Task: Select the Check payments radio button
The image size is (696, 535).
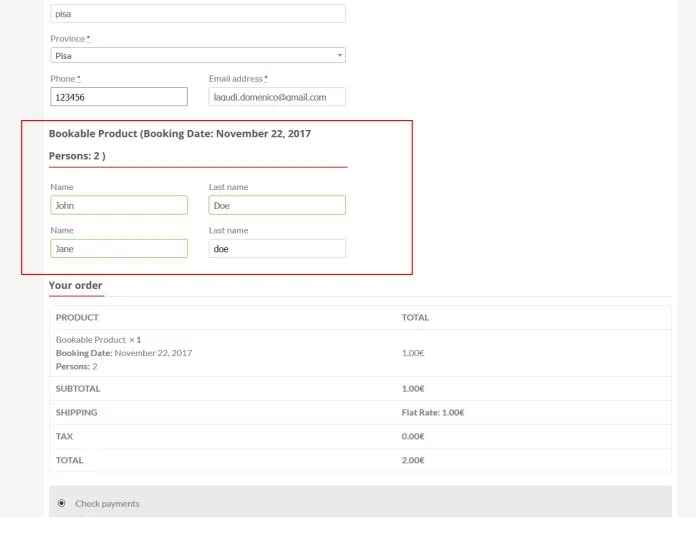Action: pyautogui.click(x=62, y=503)
